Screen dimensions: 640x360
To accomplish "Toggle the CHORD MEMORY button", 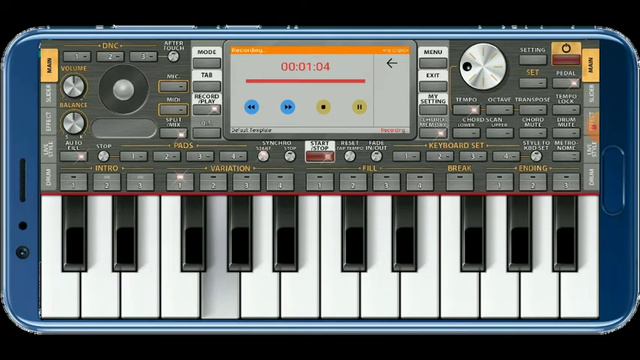I will [x=433, y=133].
